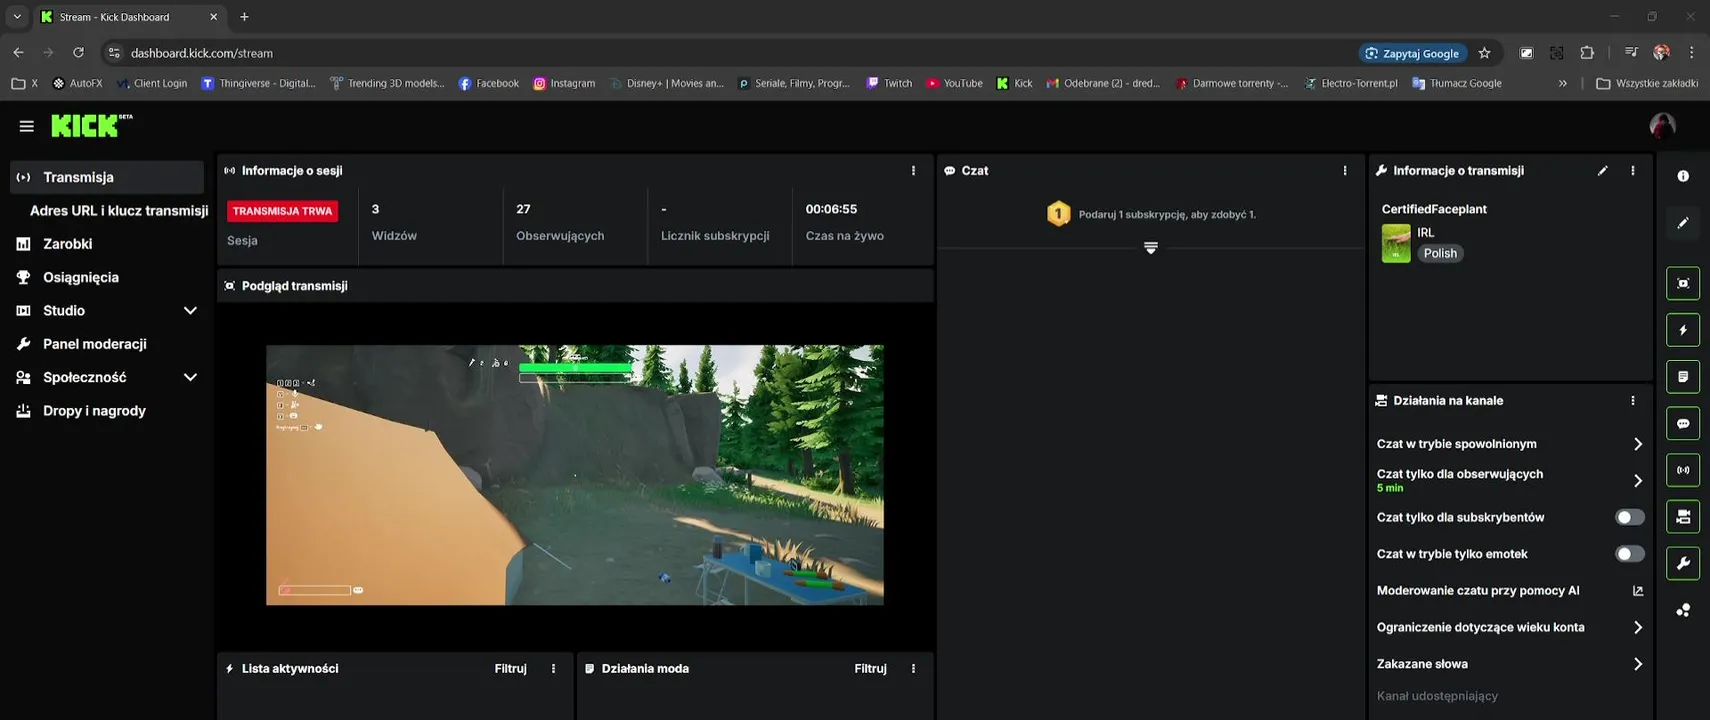Expand the Studio sidebar section

[x=190, y=311]
